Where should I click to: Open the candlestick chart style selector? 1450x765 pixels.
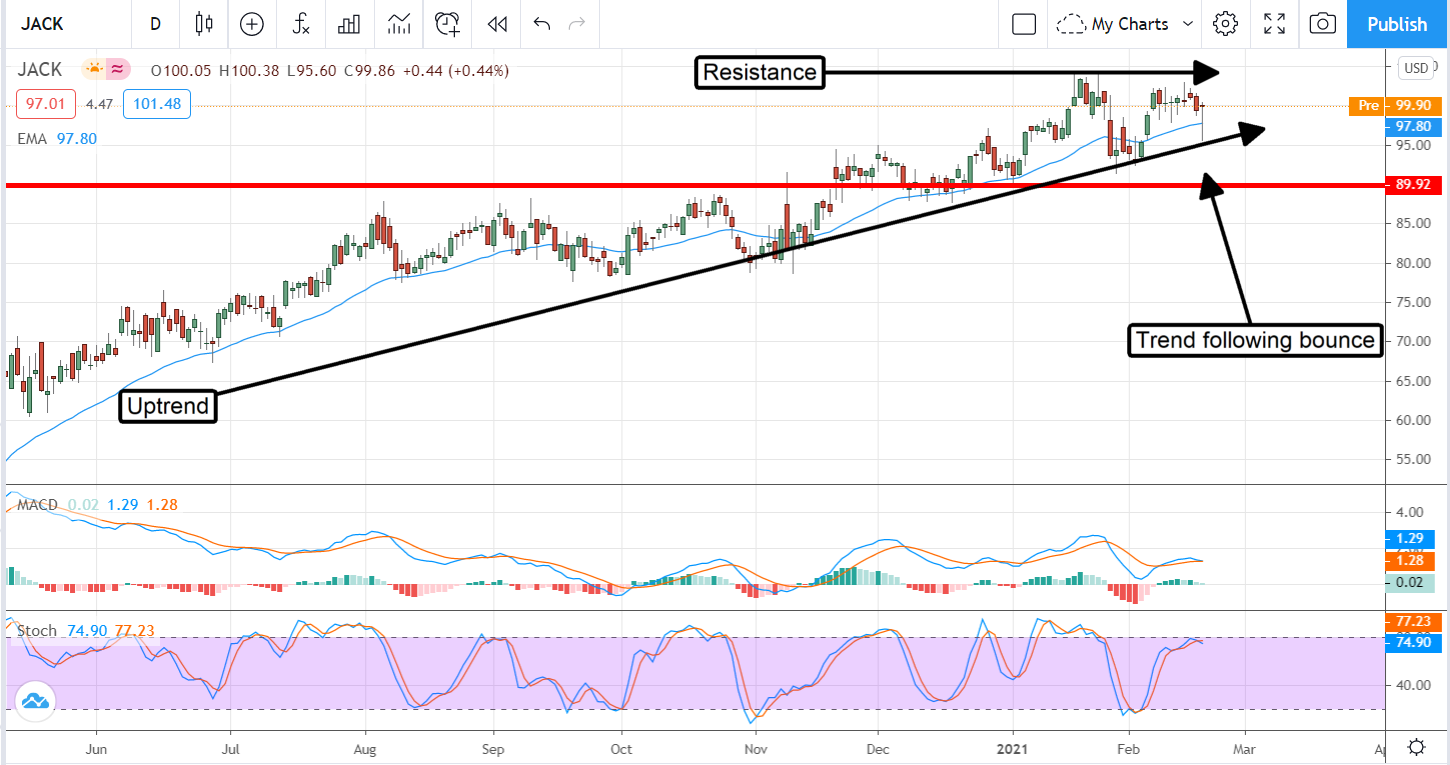pos(205,24)
